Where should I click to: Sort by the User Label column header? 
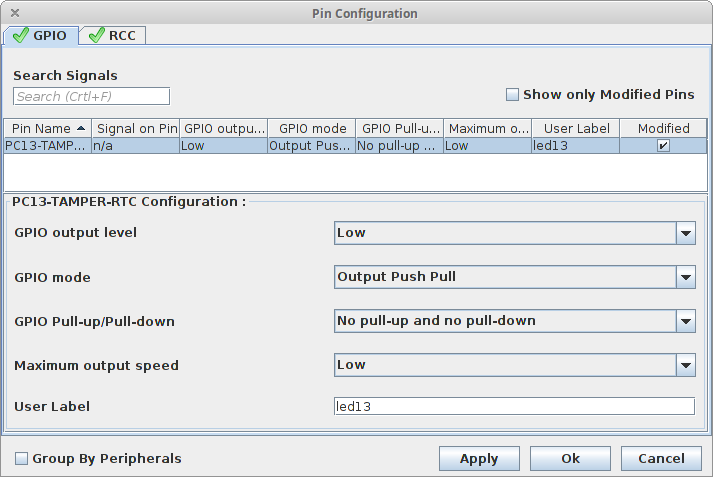(576, 129)
